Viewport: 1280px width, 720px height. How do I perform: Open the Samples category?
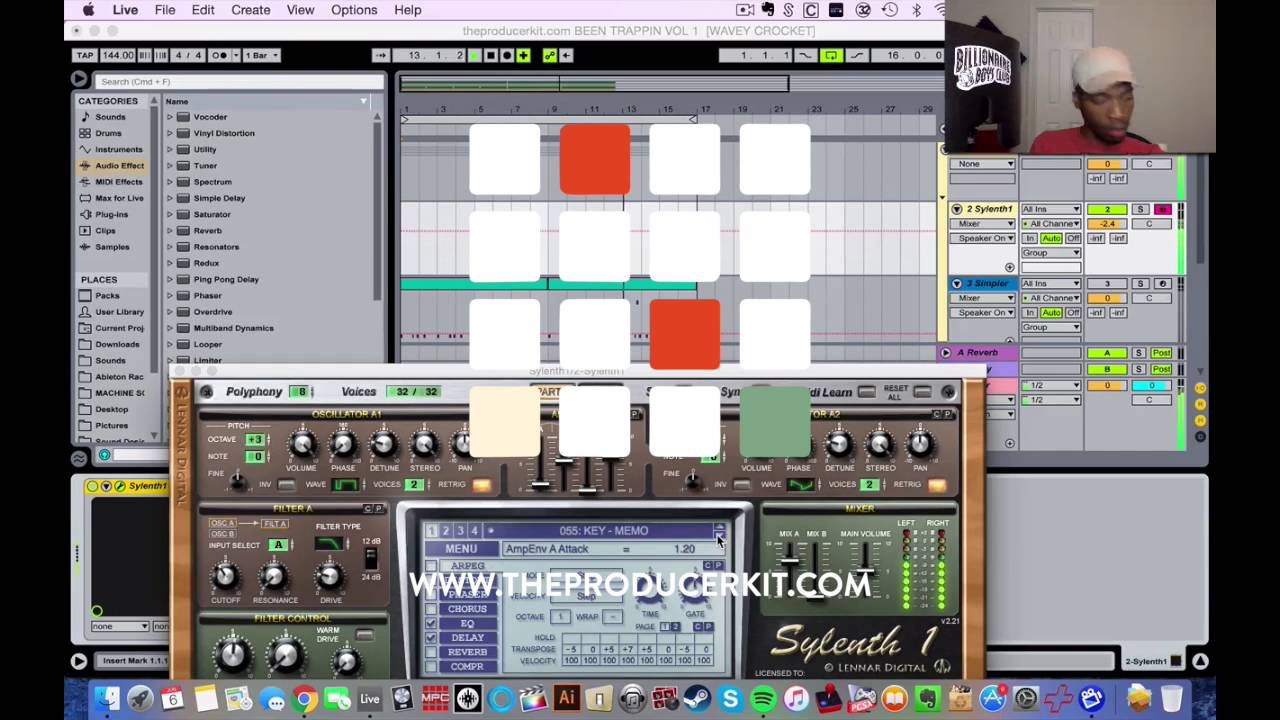[112, 247]
